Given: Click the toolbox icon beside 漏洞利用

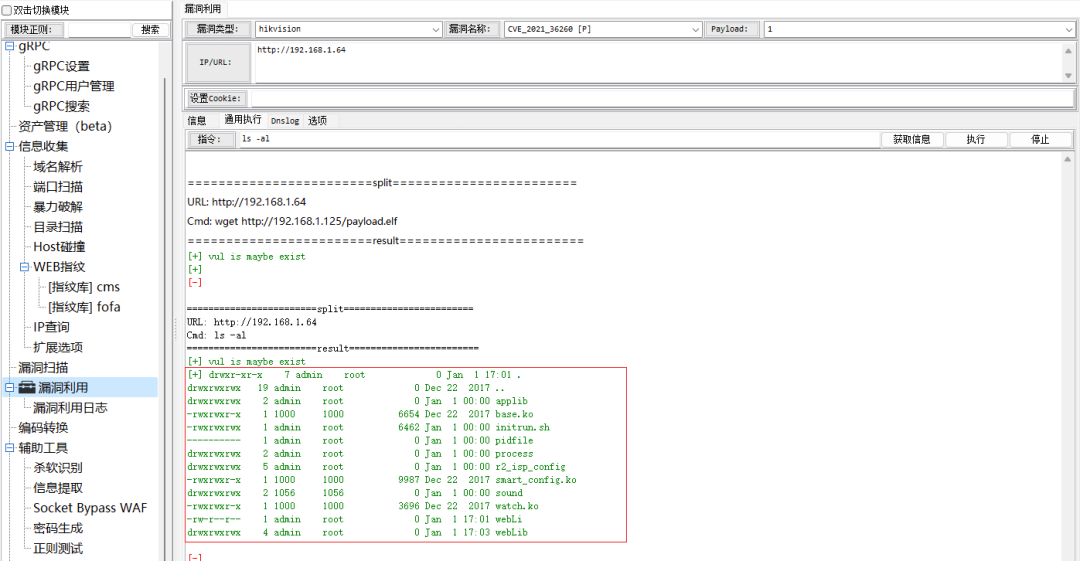Looking at the screenshot, I should point(26,387).
